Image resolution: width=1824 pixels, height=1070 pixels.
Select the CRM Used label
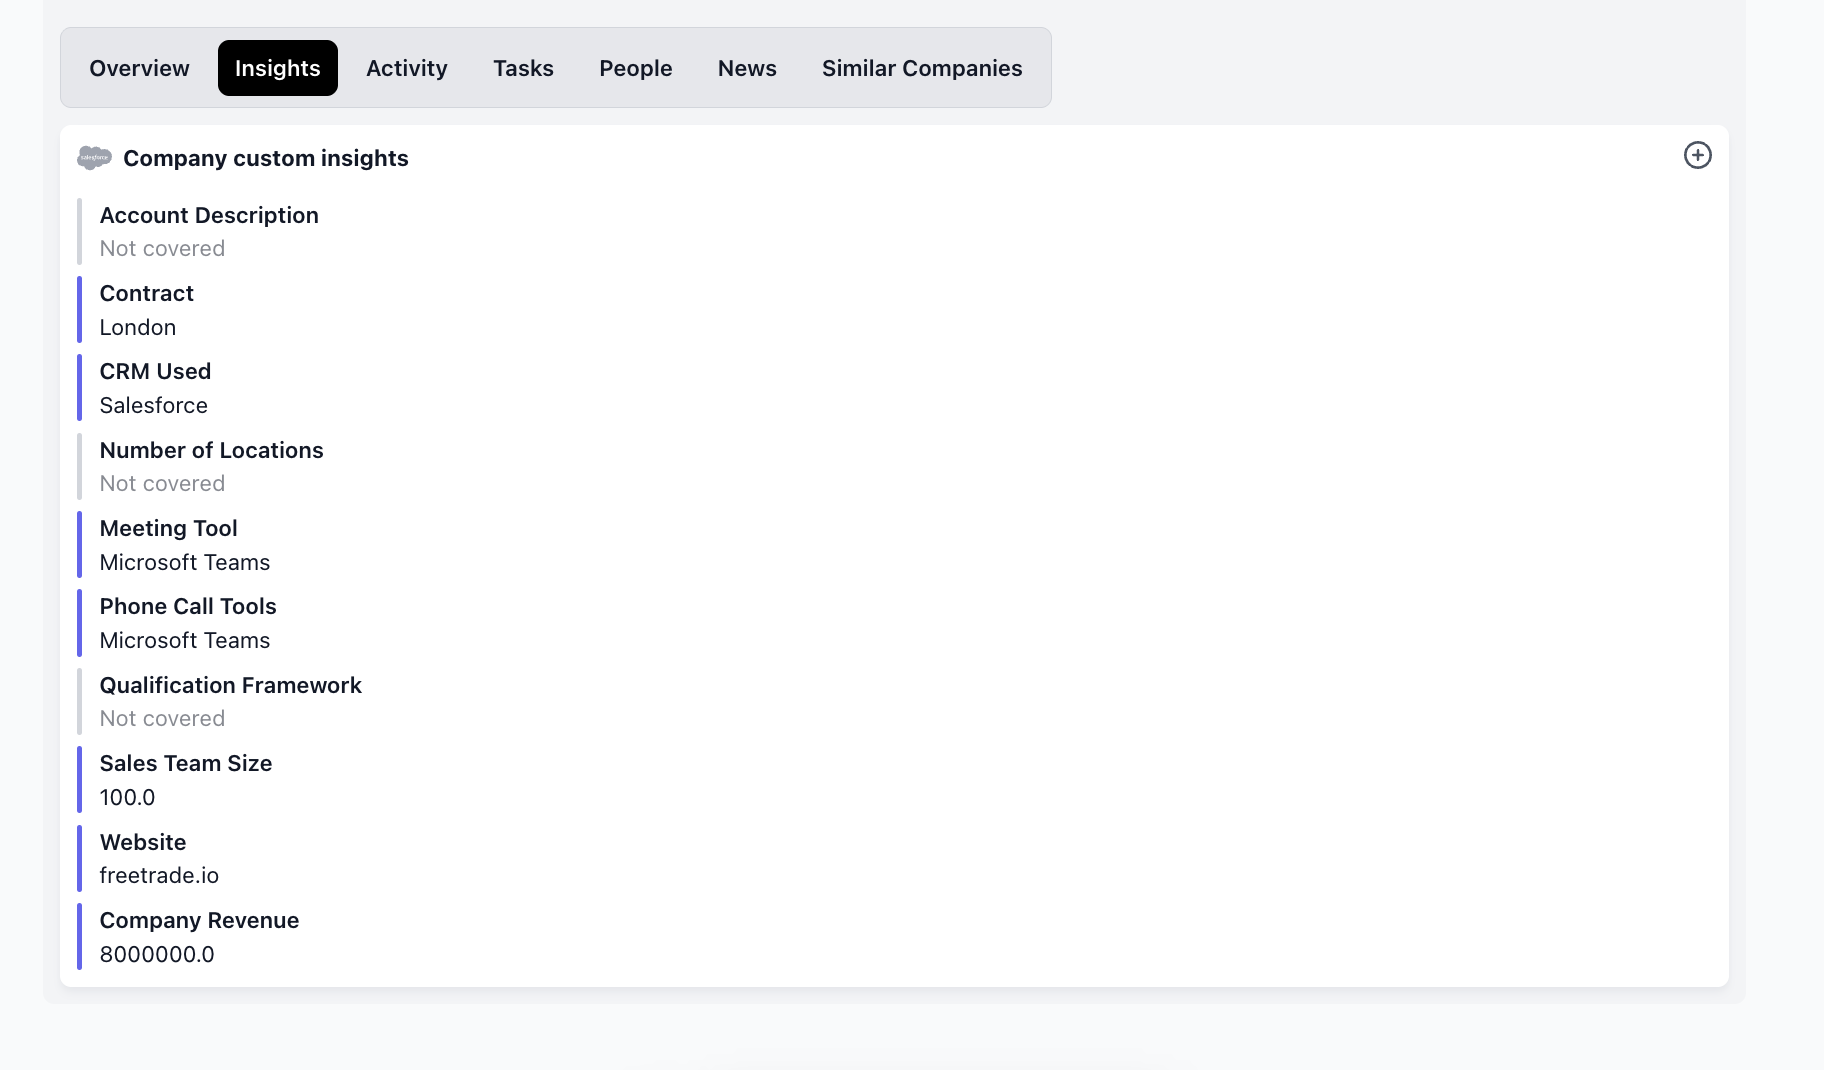tap(156, 371)
